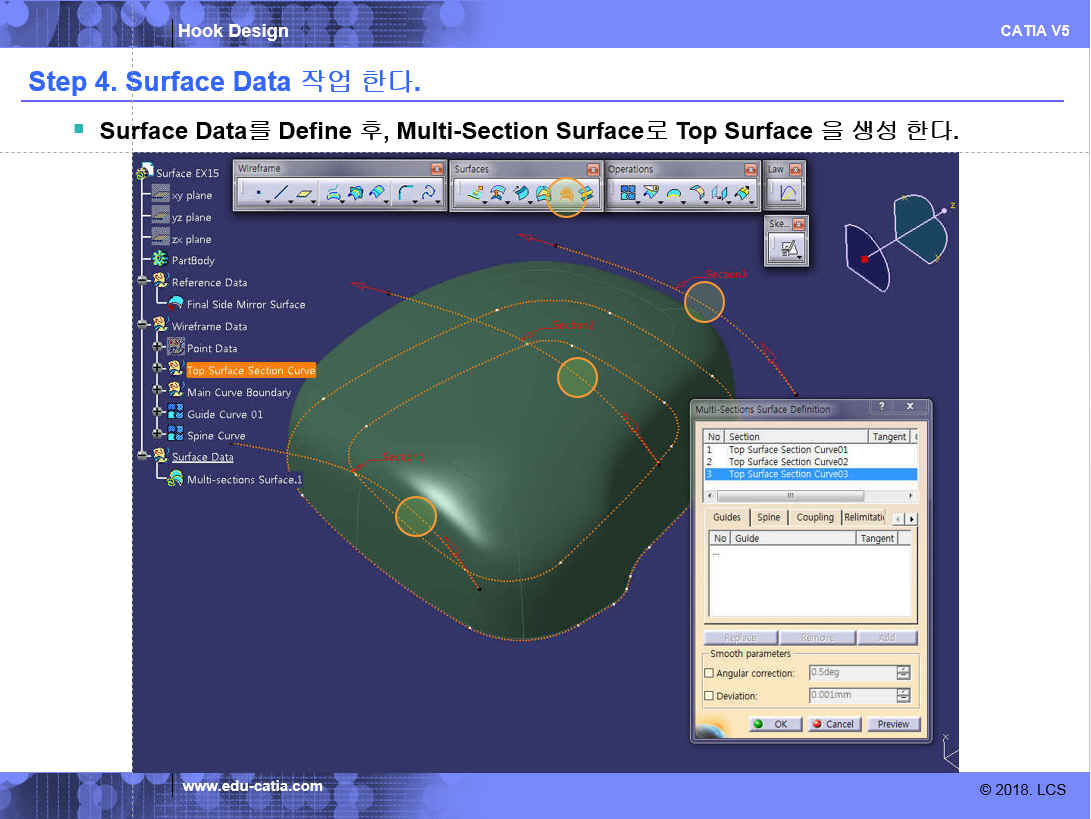The height and width of the screenshot is (819, 1091).
Task: Switch to the Spine tab
Action: tap(768, 517)
